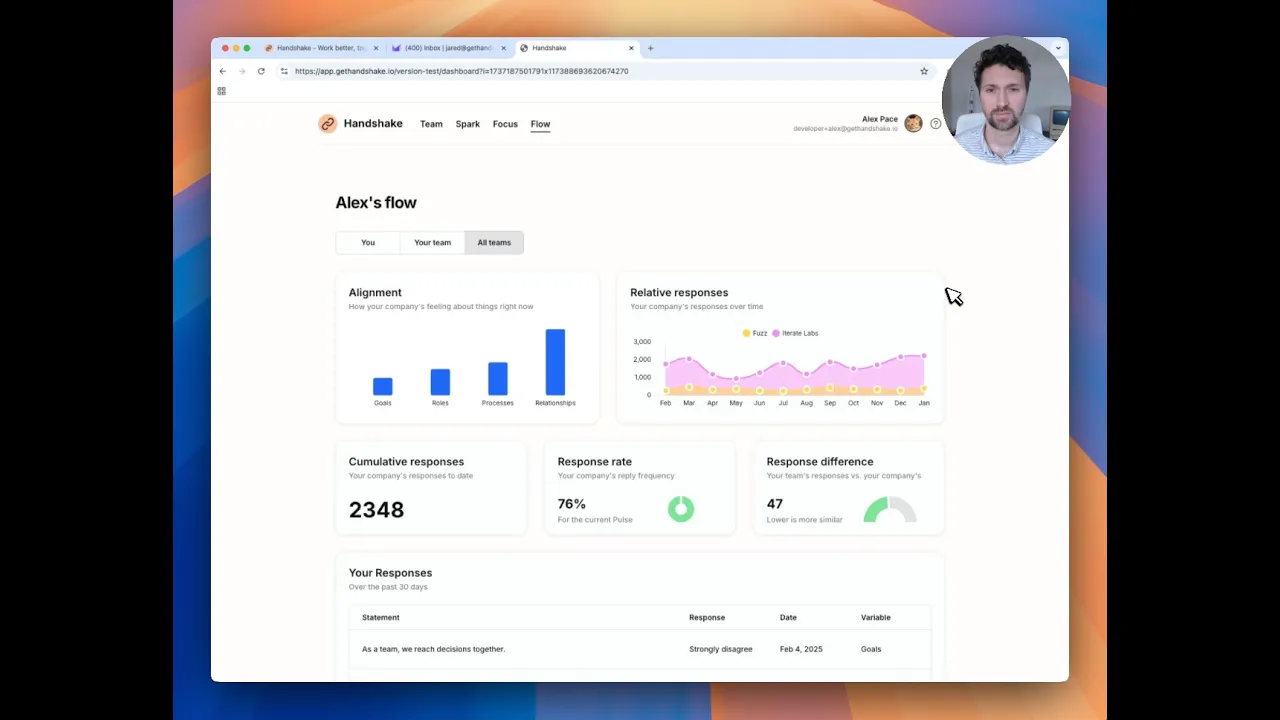Click the Goals bar in Alignment chart
Screen dimensions: 1280x720
[383, 386]
